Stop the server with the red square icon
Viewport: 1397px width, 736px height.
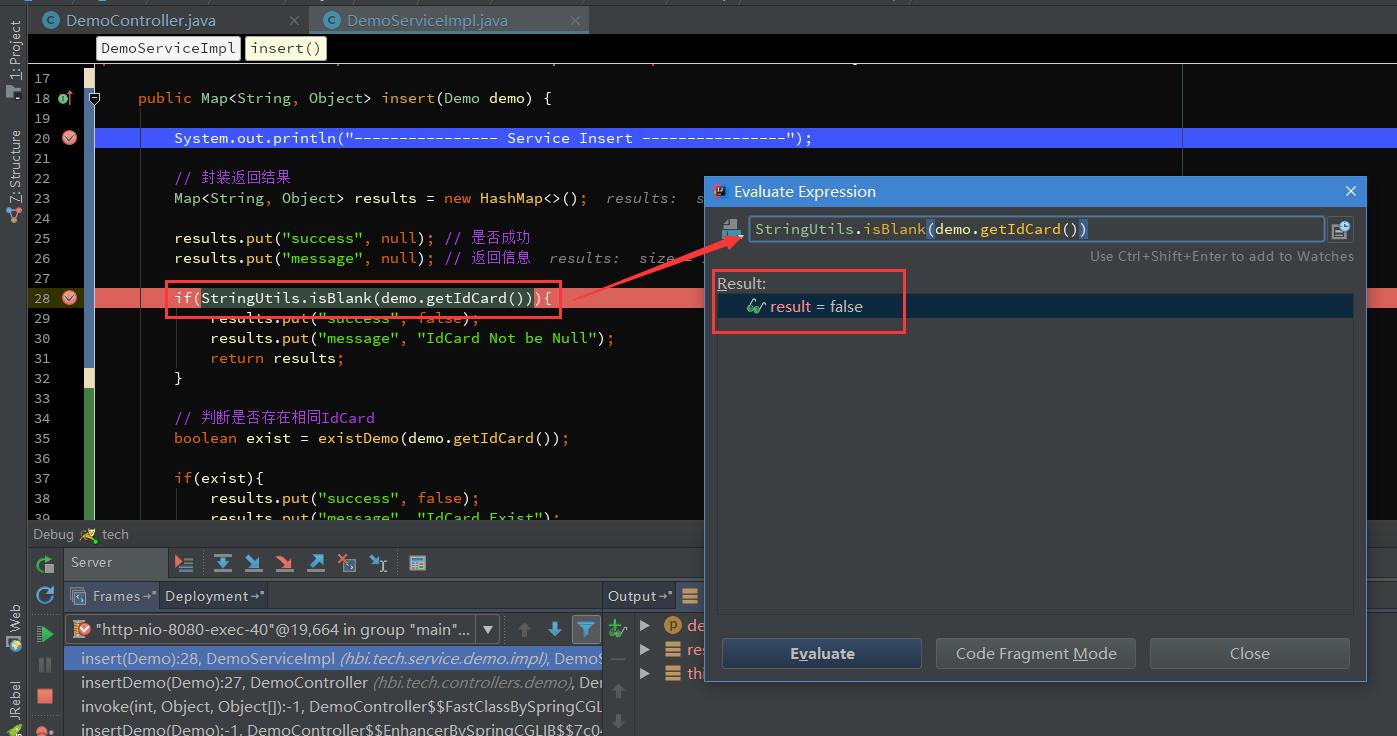[x=44, y=697]
